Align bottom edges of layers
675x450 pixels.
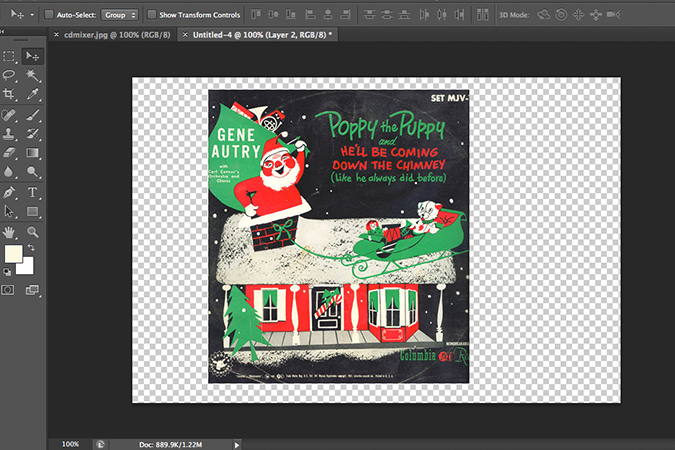coord(291,15)
